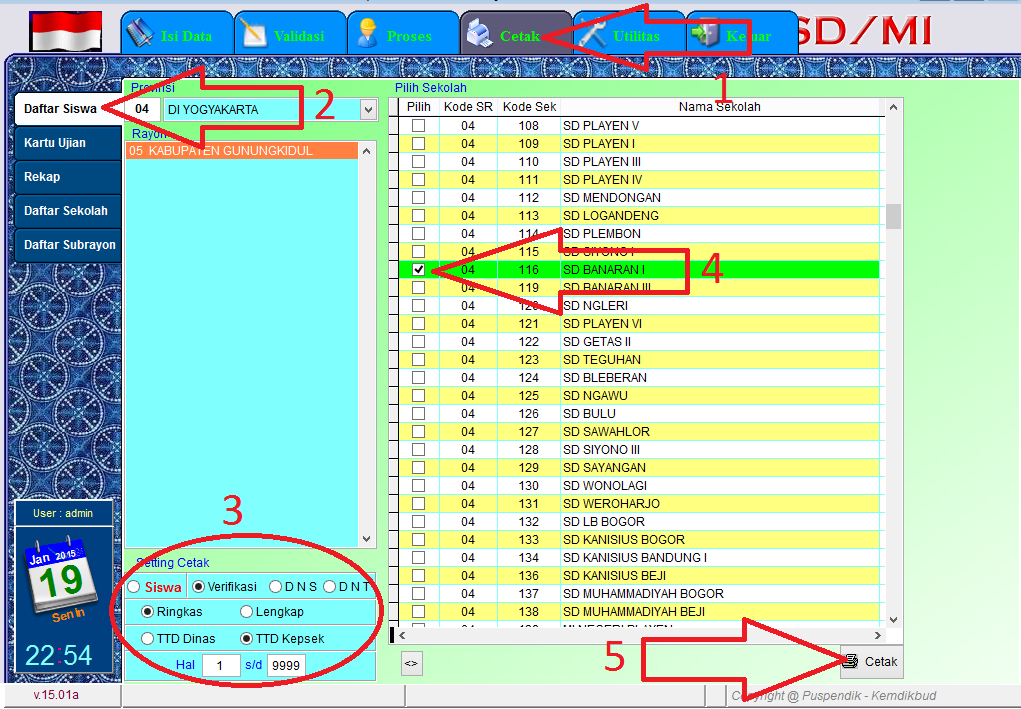Uncheck the box for SD BANARAN I
The width and height of the screenshot is (1021, 709).
point(419,270)
